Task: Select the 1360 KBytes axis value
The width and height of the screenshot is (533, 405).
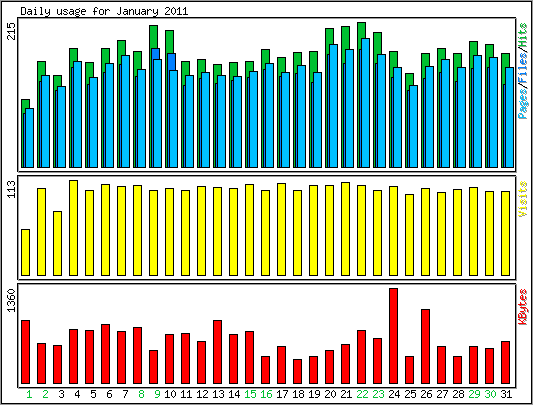Action: [12, 300]
